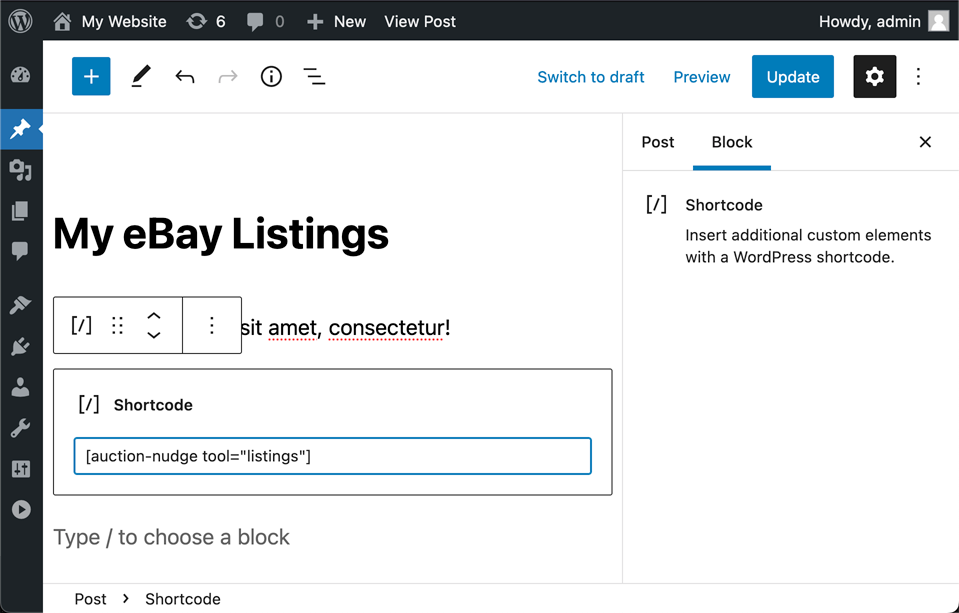Open the updates indicator showing 6
959x613 pixels.
tap(206, 21)
